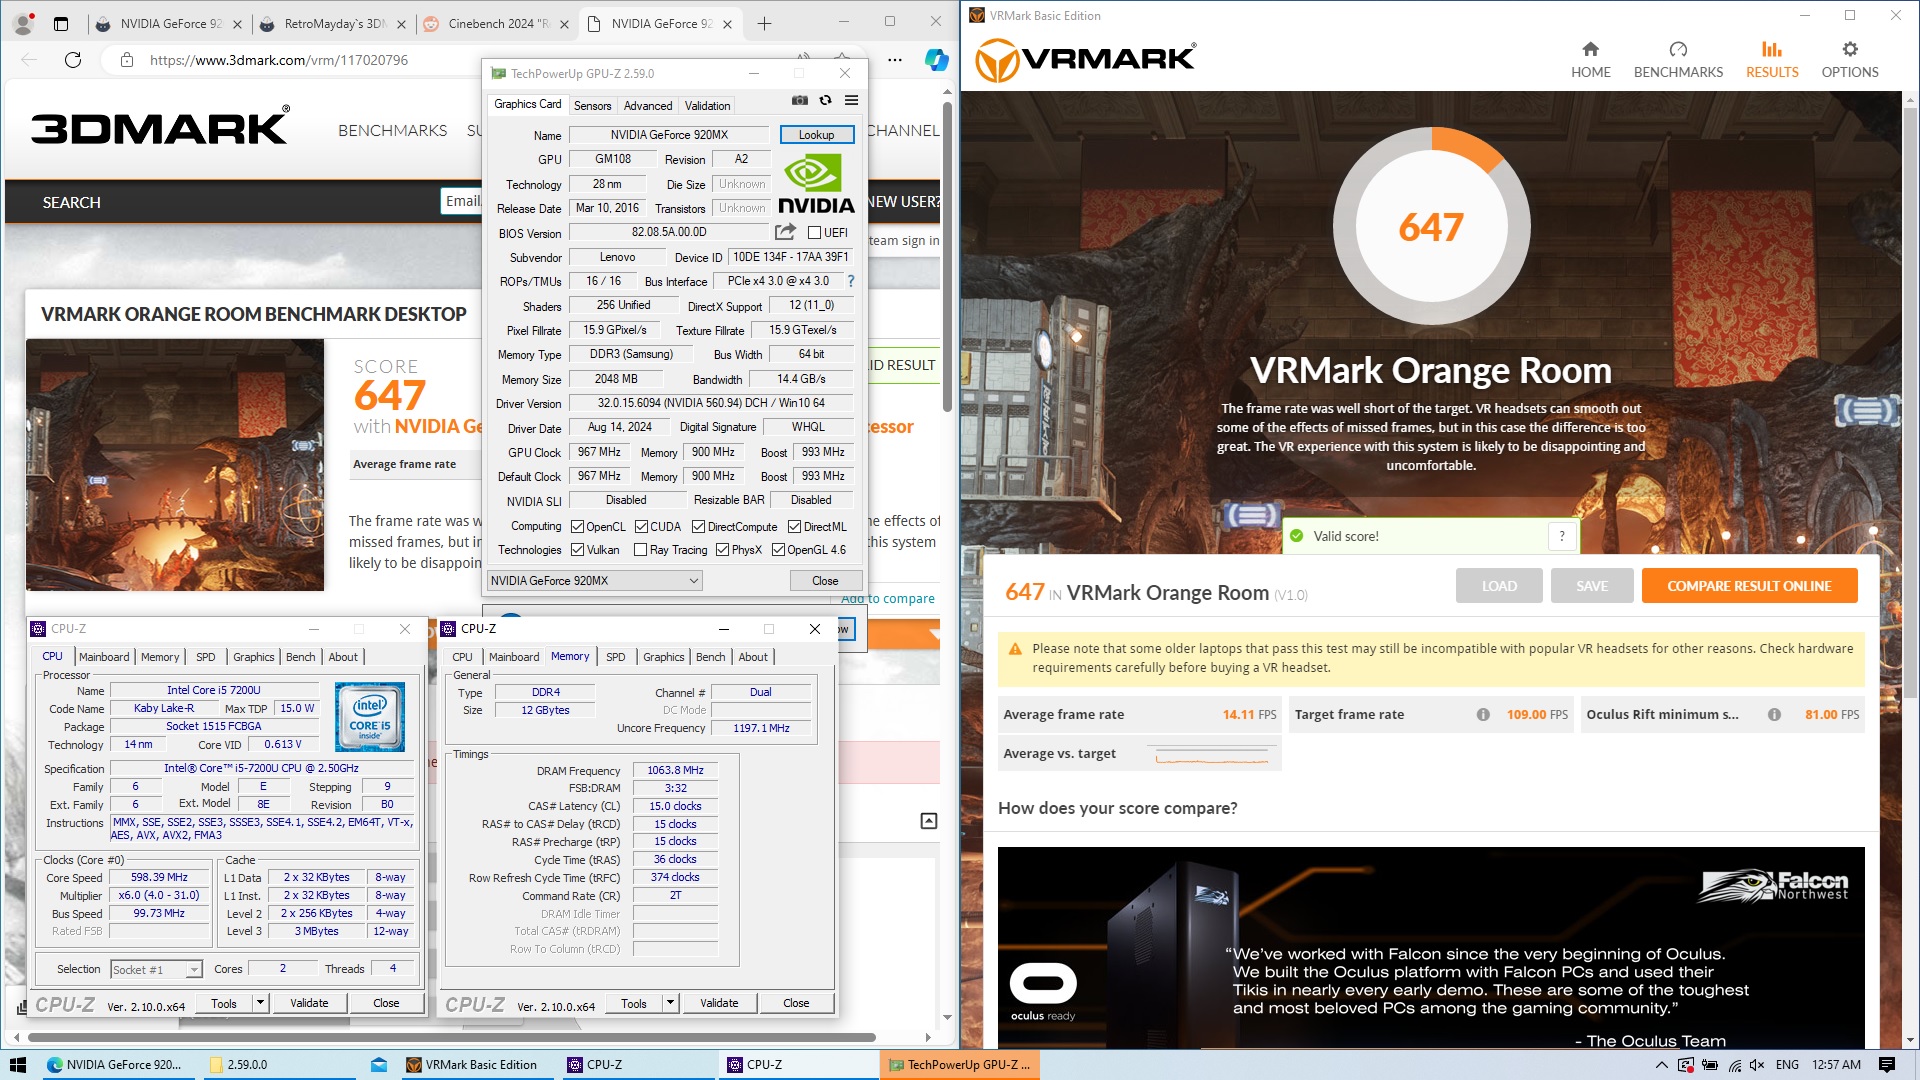Open Graphics tab in right CPU-Z window
The width and height of the screenshot is (1920, 1080).
pyautogui.click(x=663, y=657)
